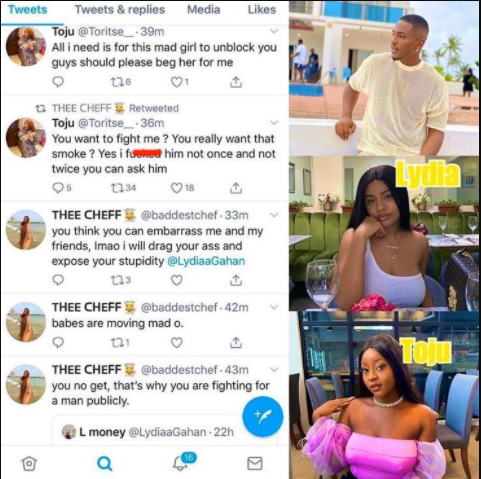Switch to the Media tab
Screen dimensions: 481x479
(x=203, y=10)
